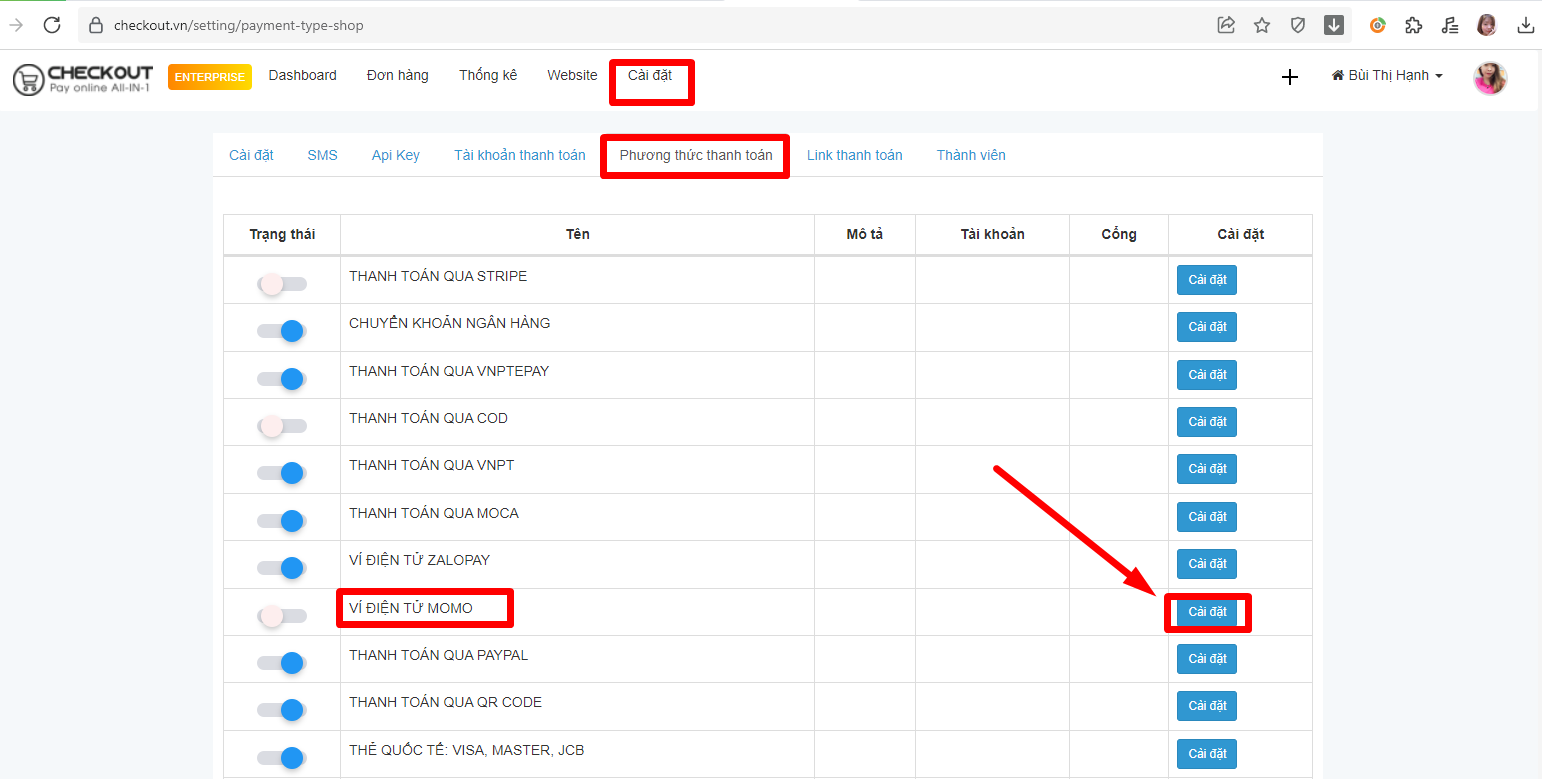Open the Link thanh toán tab
Screen dimensions: 1542x779
pos(855,155)
